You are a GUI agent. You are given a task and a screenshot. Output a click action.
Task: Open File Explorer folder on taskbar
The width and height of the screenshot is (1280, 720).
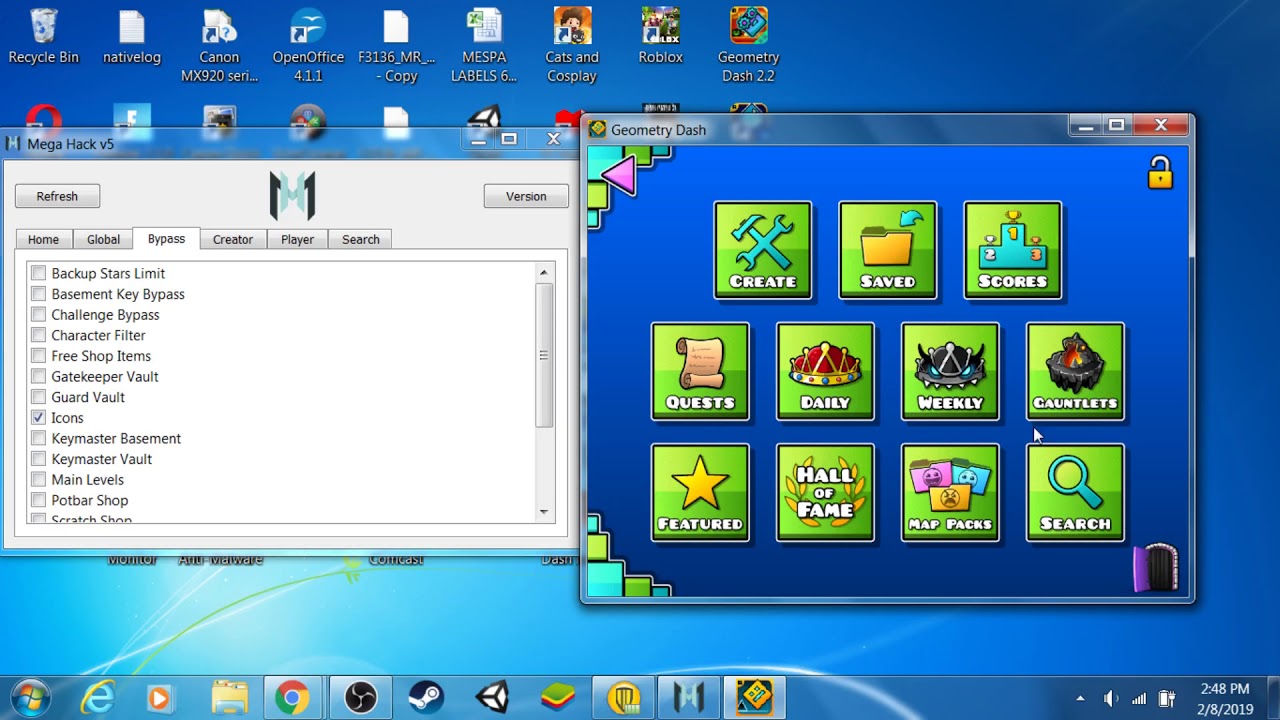click(x=229, y=697)
